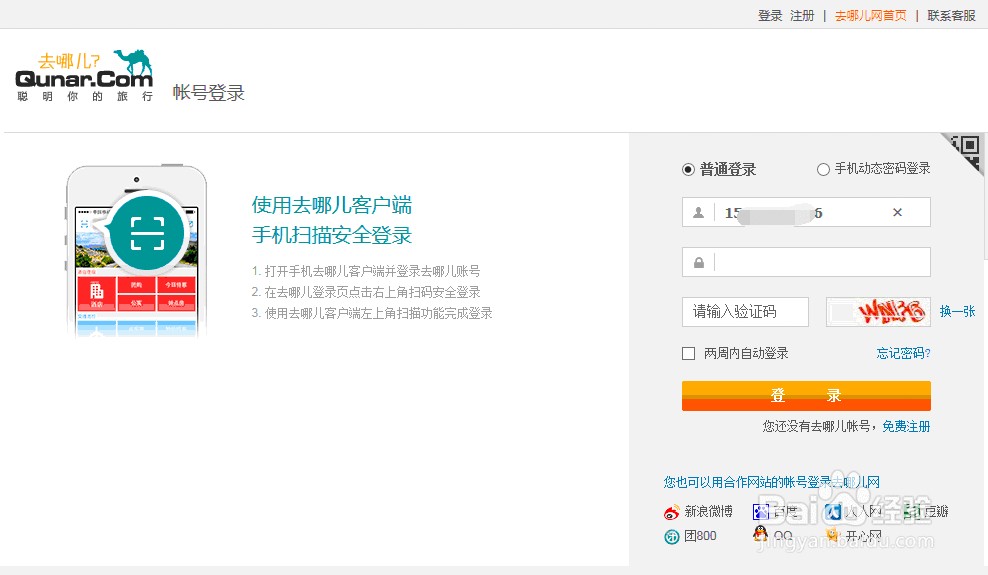Open the QR code login corner icon
This screenshot has height=575, width=988.
[x=965, y=150]
